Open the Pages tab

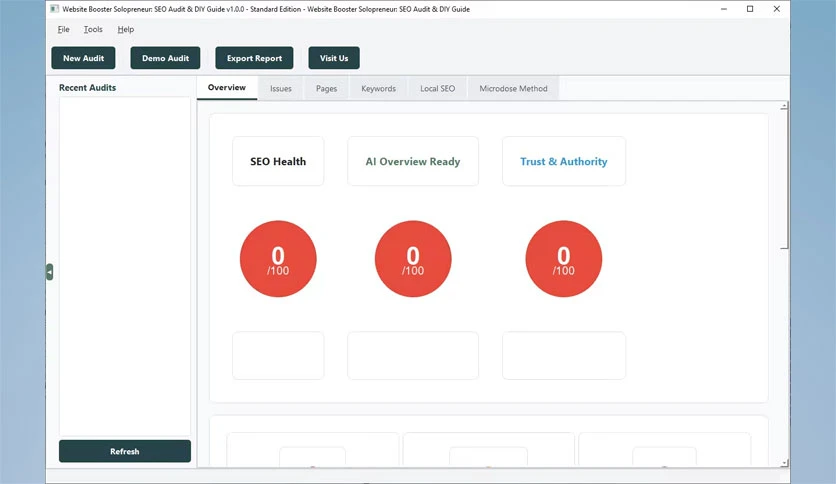click(326, 88)
